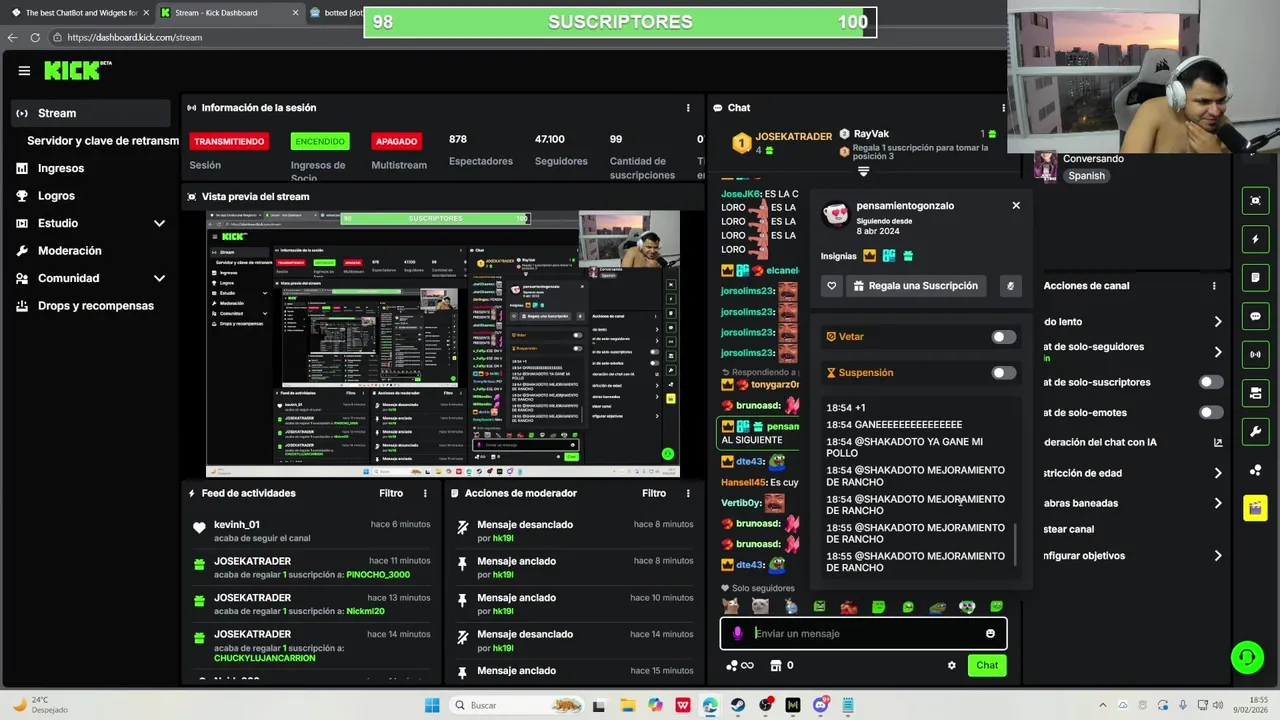Open Ingresos in the sidebar

[x=61, y=168]
